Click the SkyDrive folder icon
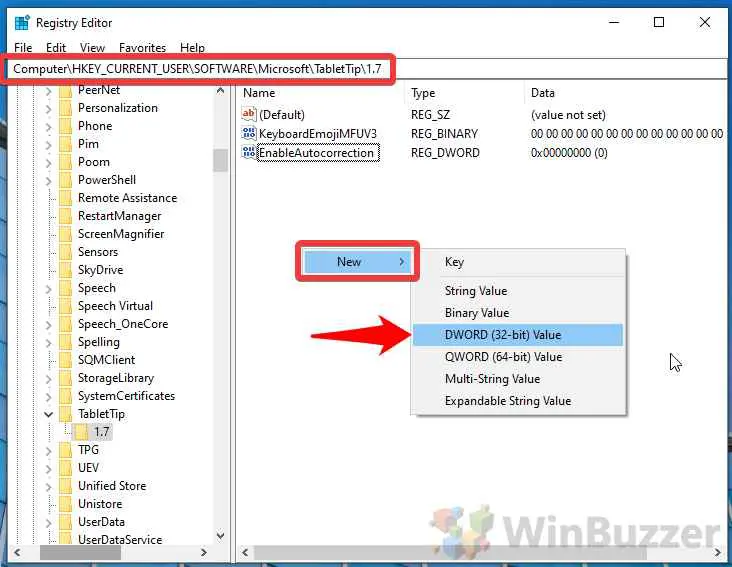This screenshot has width=732, height=567. [66, 270]
